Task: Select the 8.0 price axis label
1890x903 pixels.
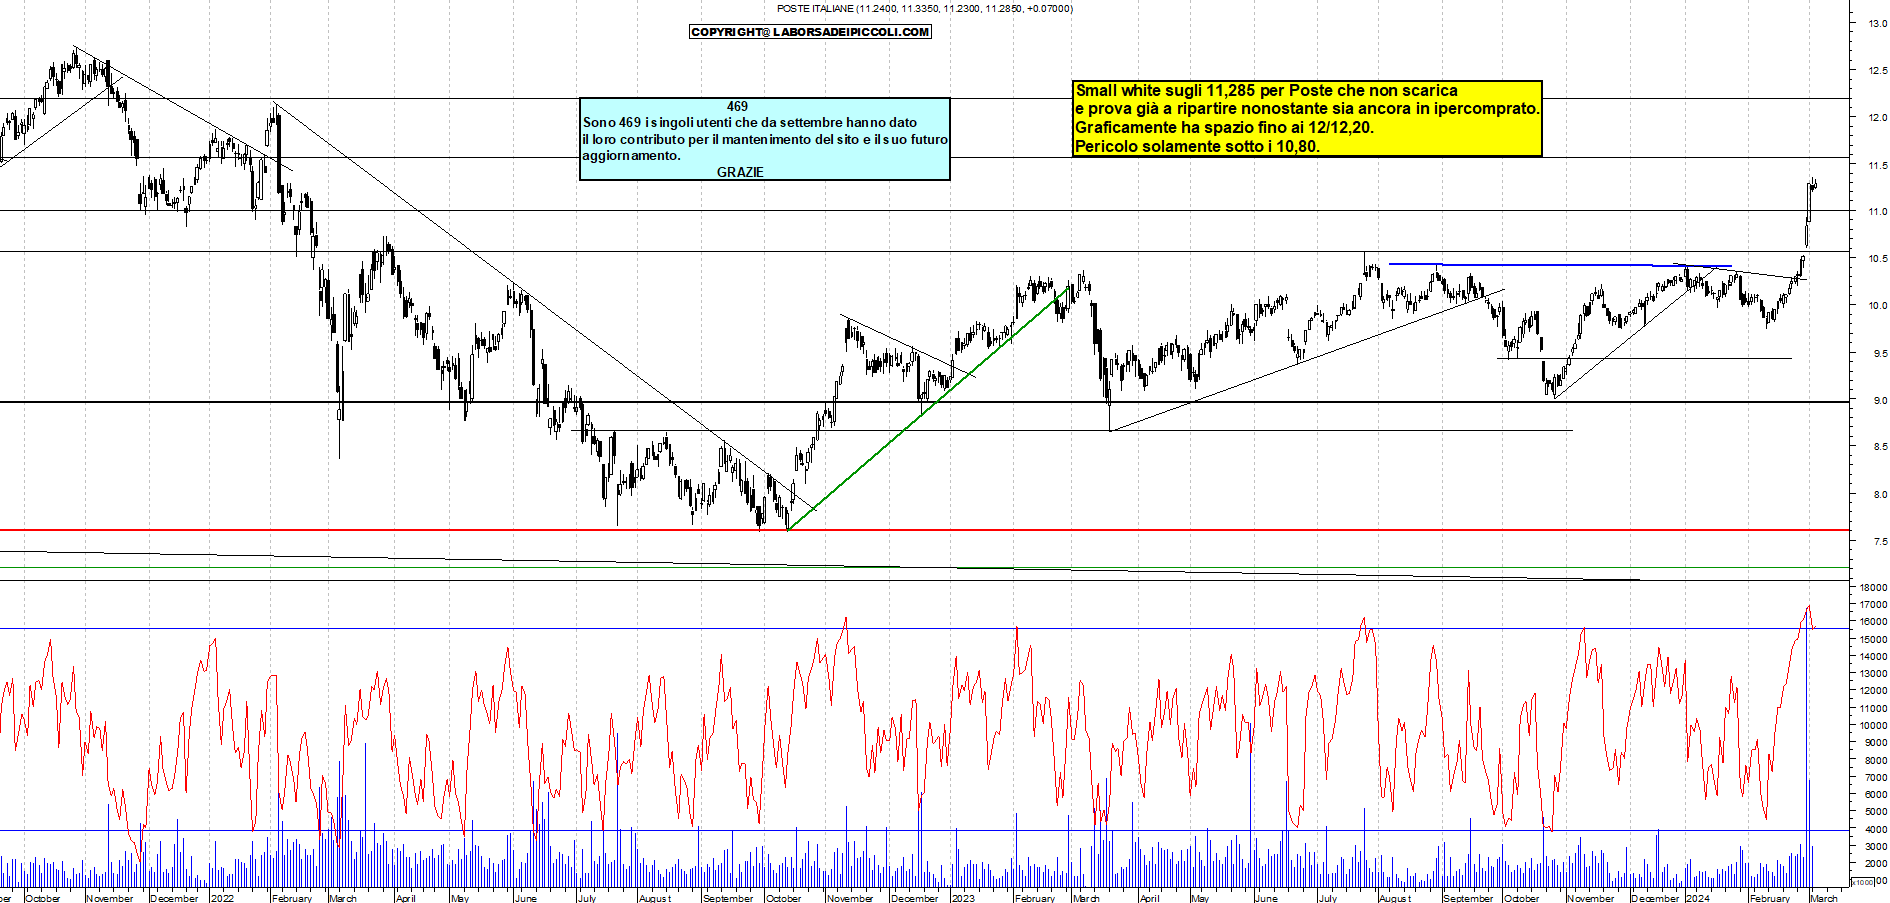Action: 1880,495
